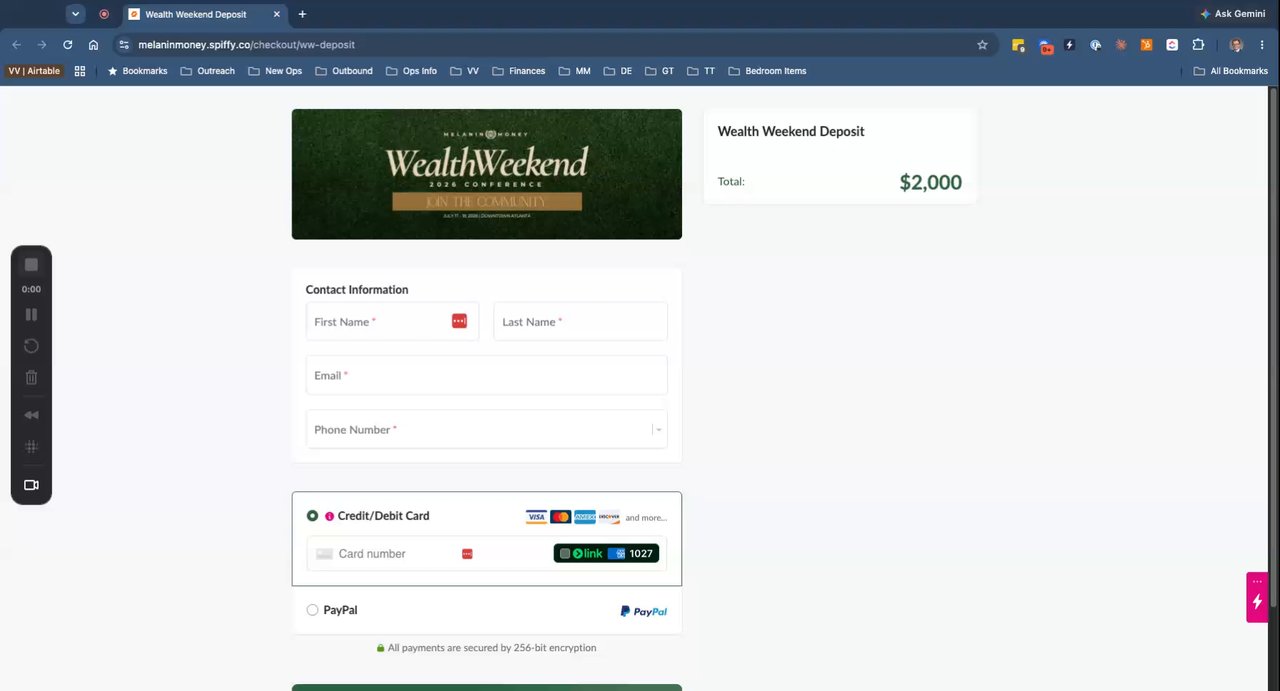
Task: Select the Credit/Debit Card radio
Action: (x=312, y=516)
